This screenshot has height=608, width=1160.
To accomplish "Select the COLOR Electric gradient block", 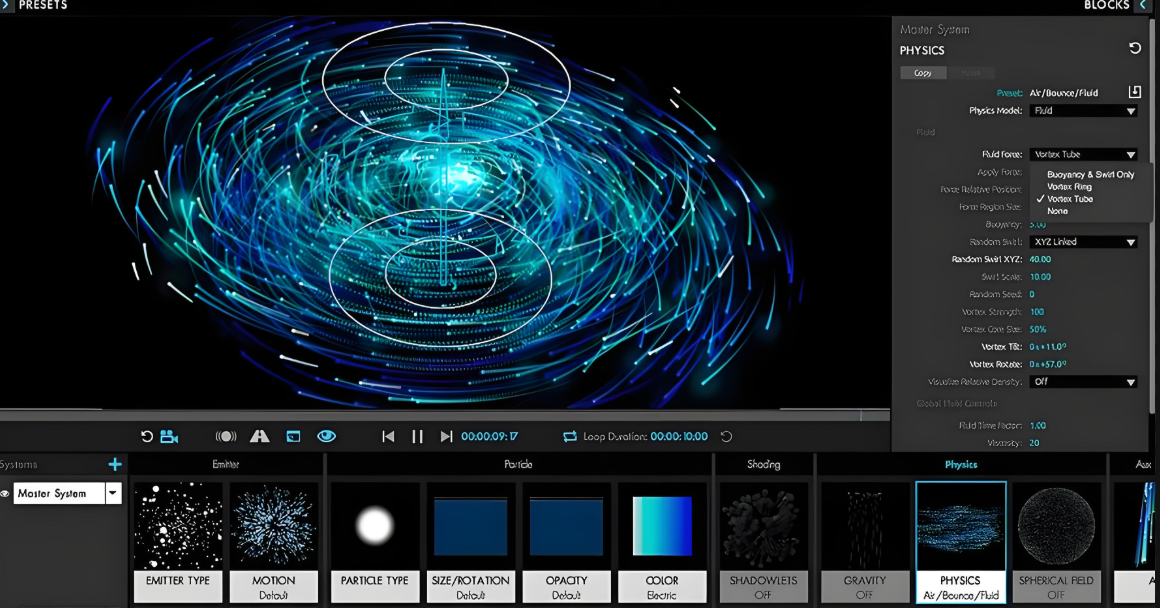I will [x=662, y=542].
